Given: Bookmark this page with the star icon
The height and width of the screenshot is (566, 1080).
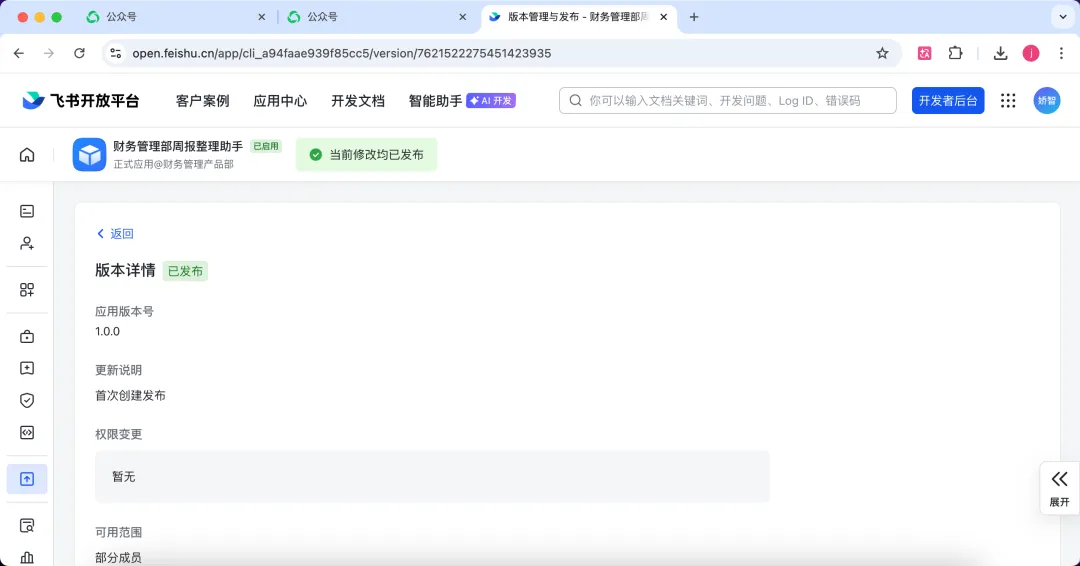Looking at the screenshot, I should point(882,53).
